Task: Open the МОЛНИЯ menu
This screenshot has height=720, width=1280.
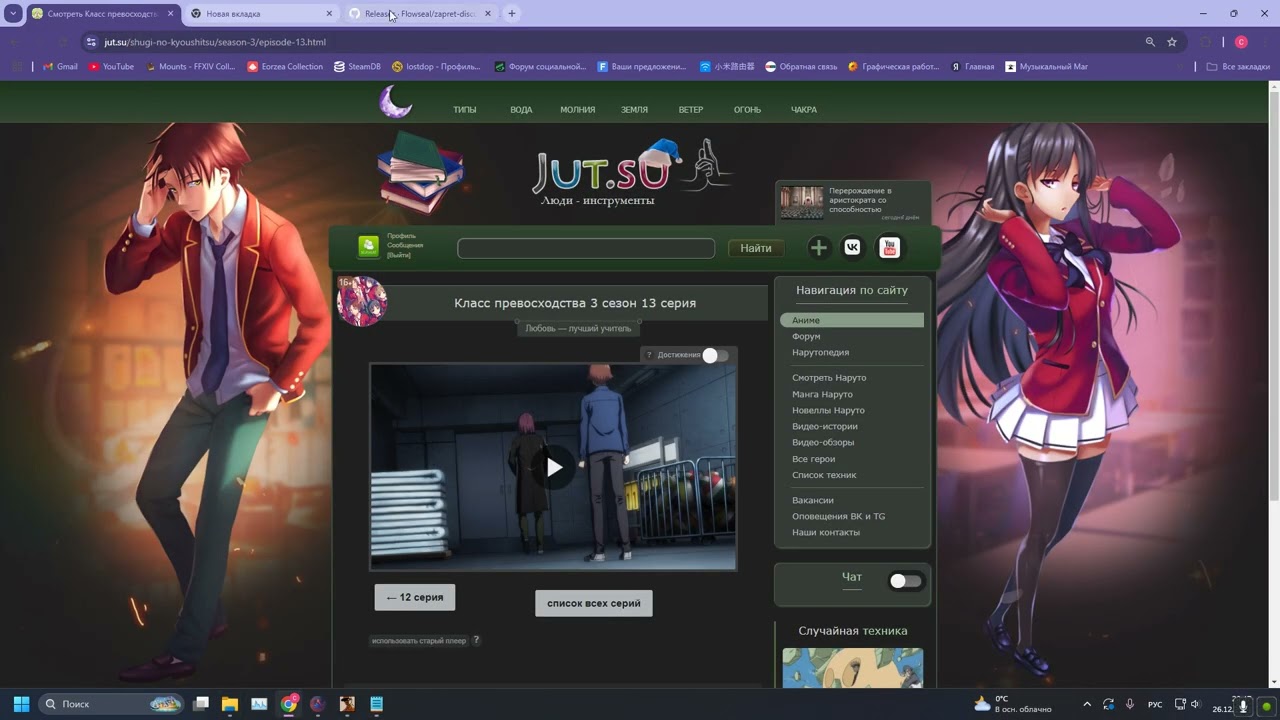Action: point(577,110)
